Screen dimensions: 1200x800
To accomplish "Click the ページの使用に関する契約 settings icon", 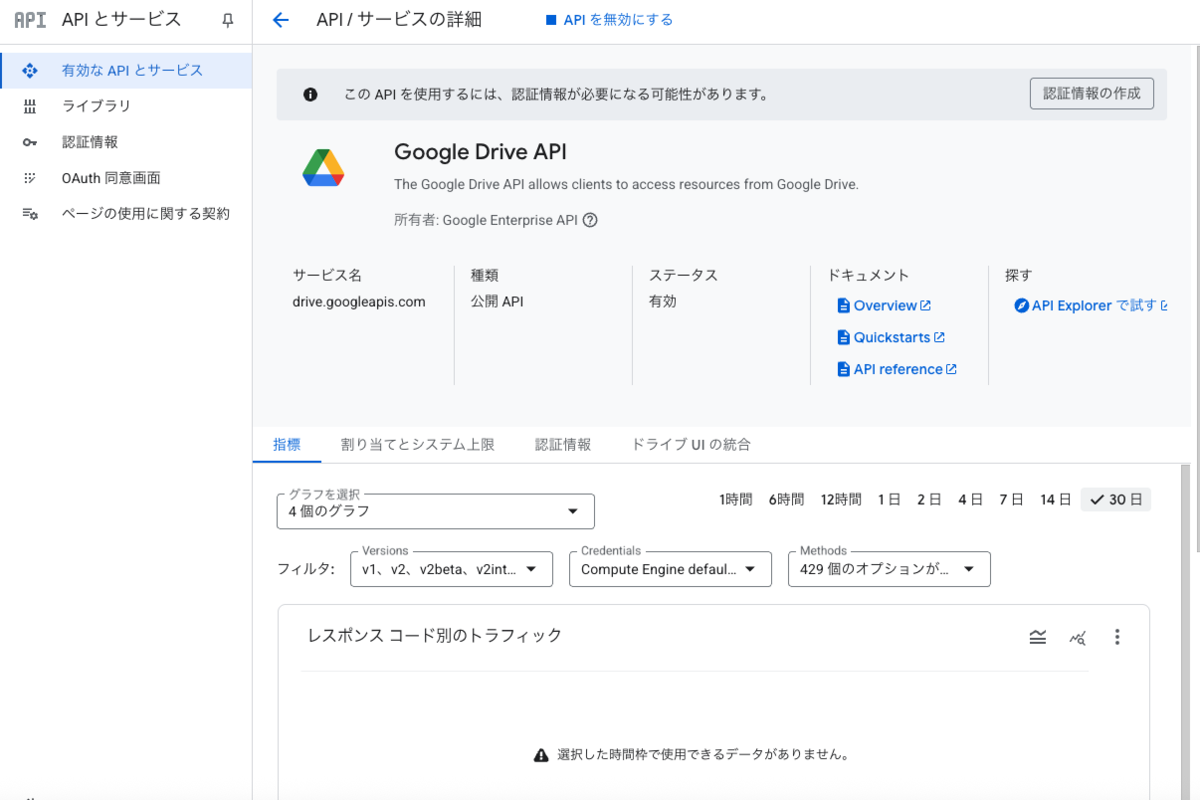I will point(30,214).
